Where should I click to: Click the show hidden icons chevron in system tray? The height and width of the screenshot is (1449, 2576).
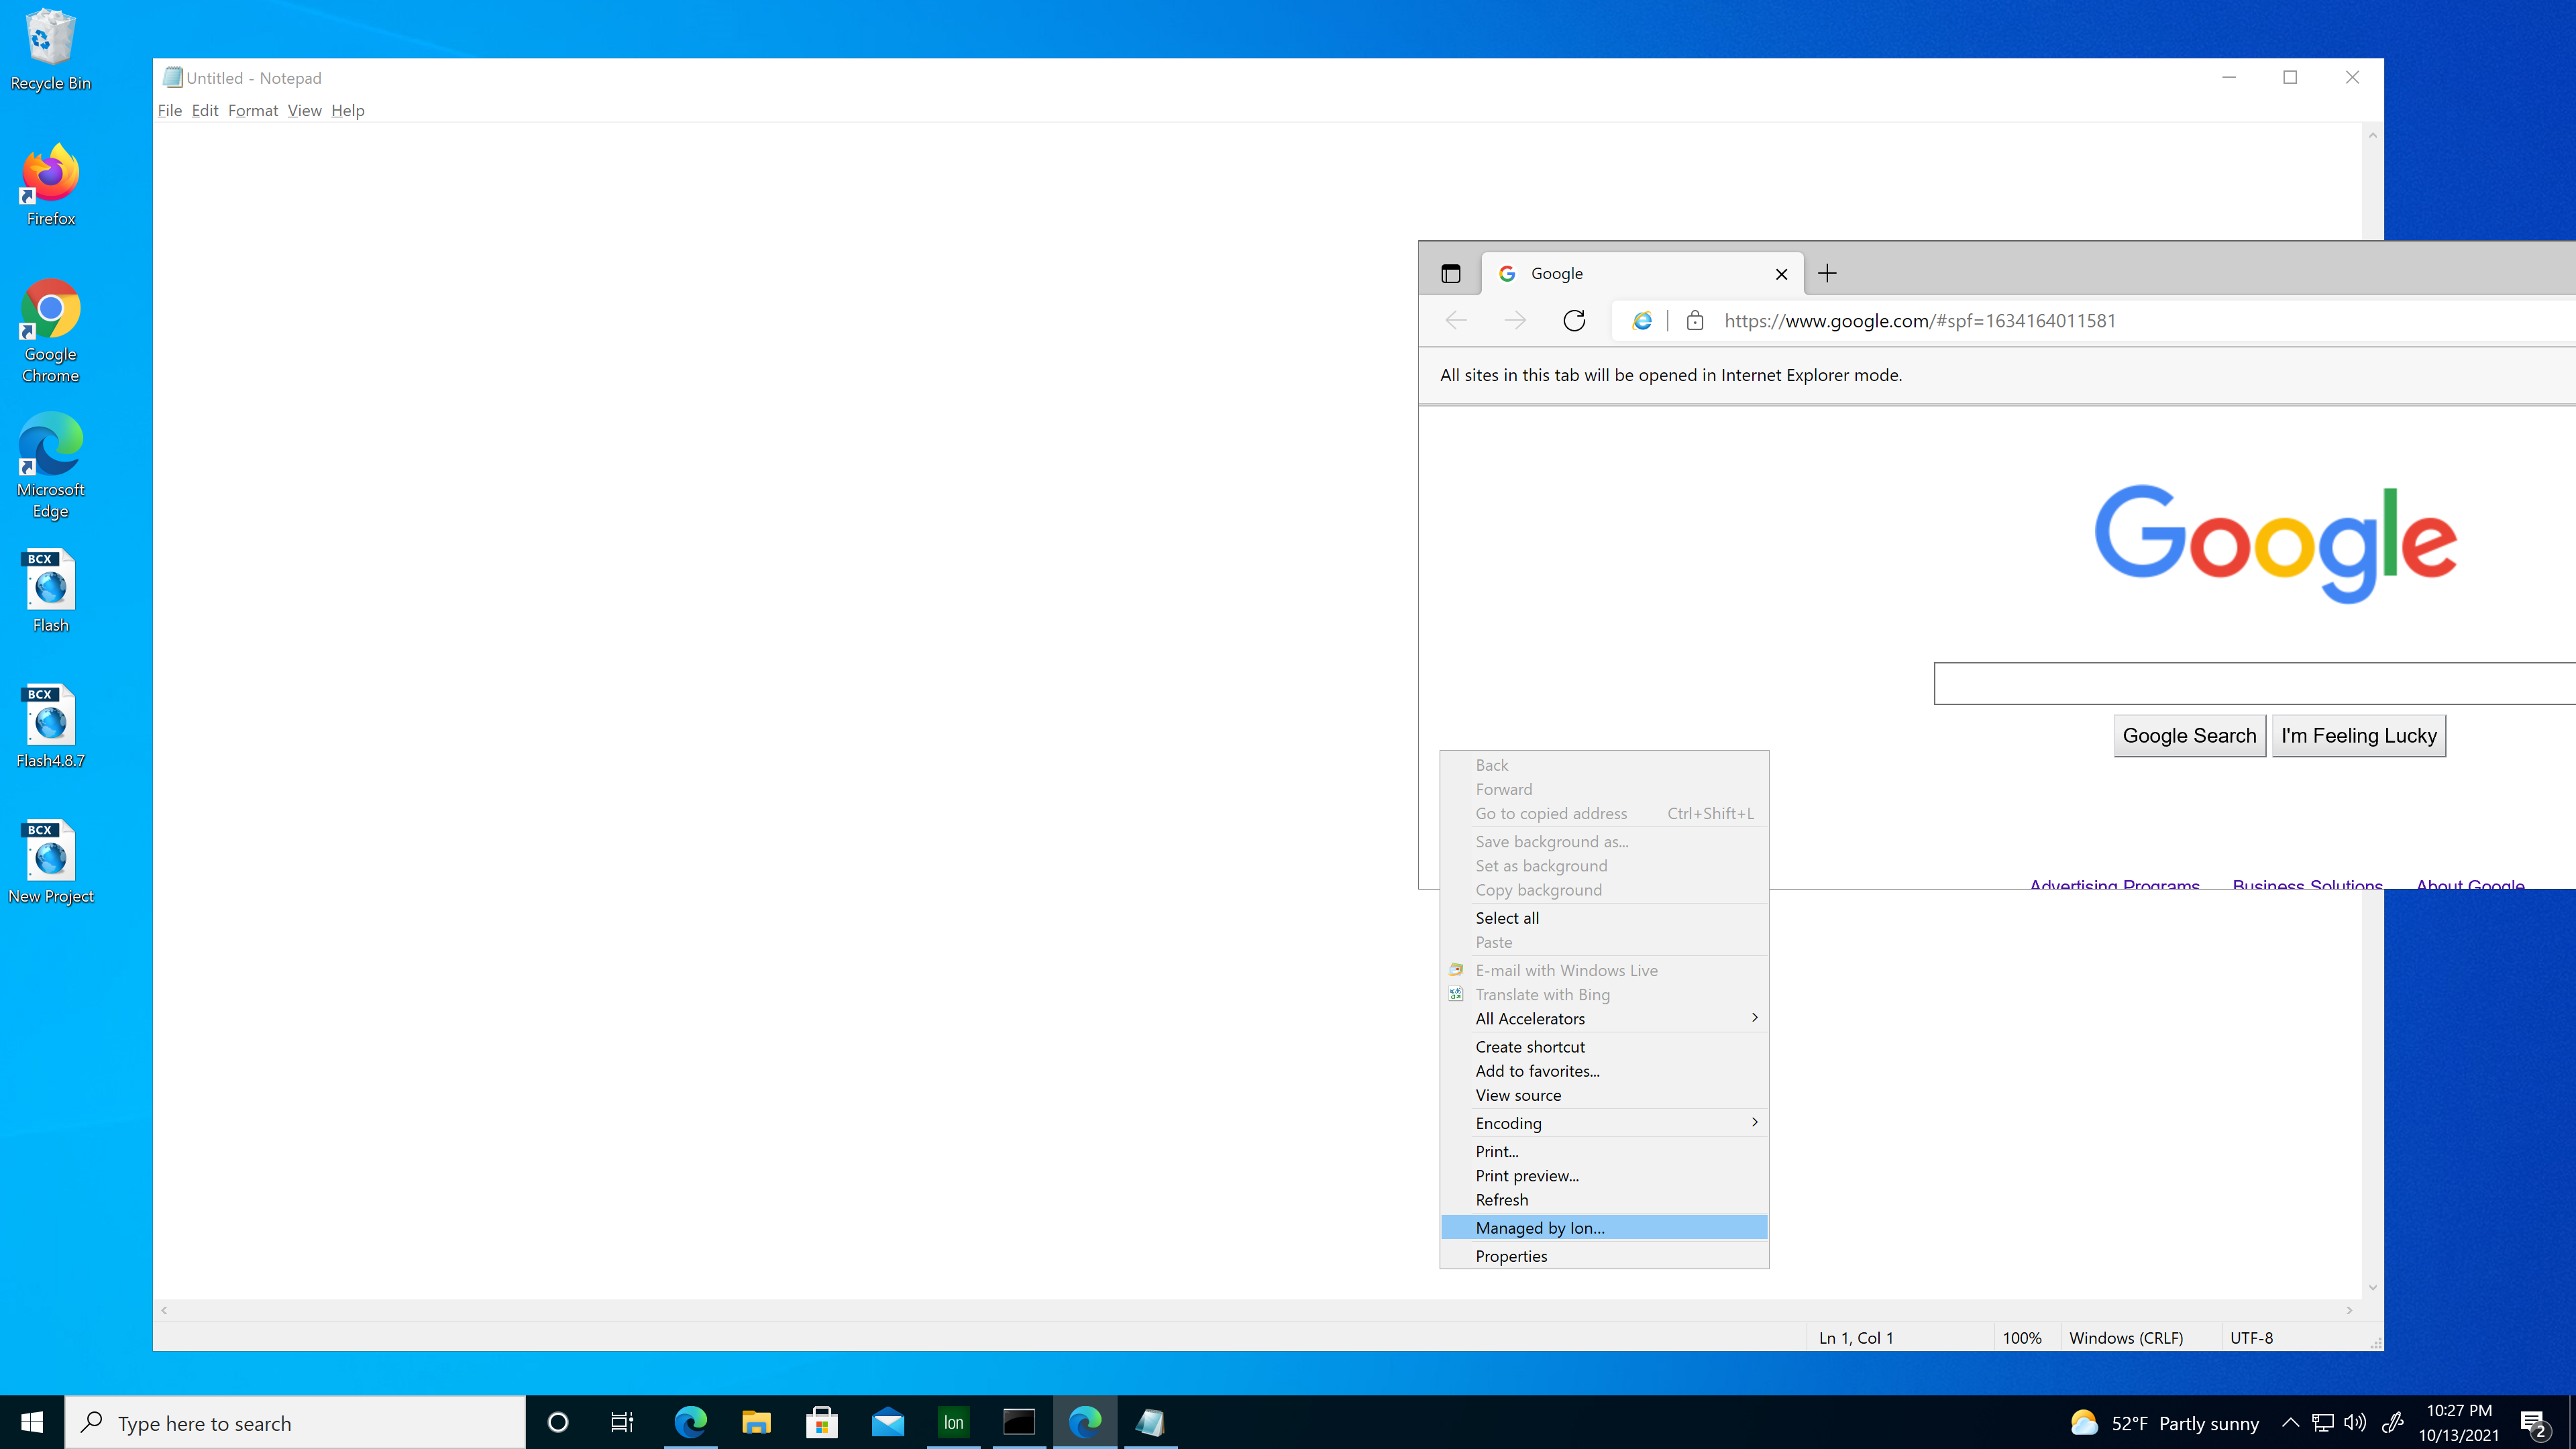[2290, 1422]
